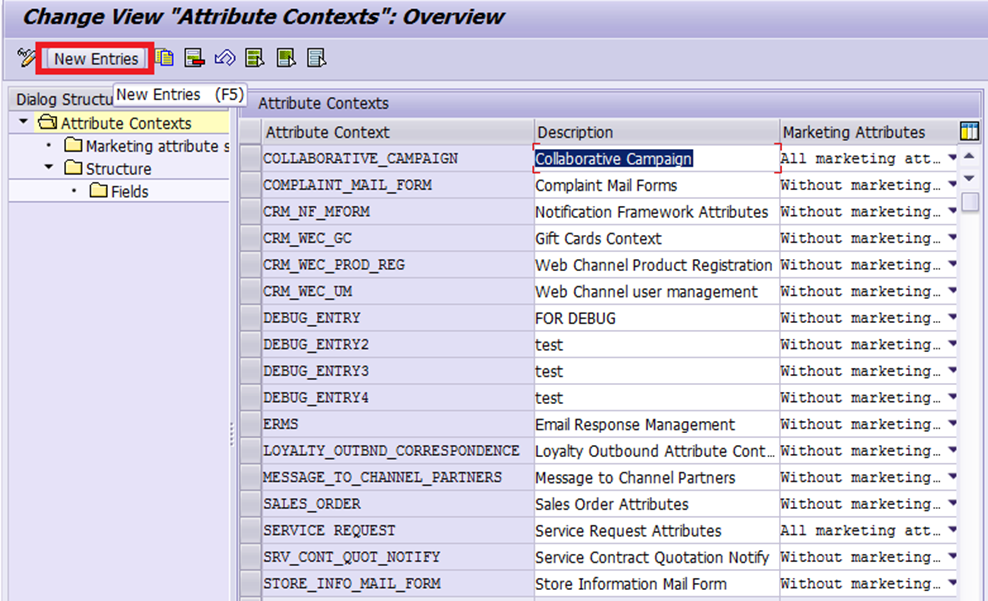Click the Deselect All icon
The image size is (988, 601).
(316, 58)
